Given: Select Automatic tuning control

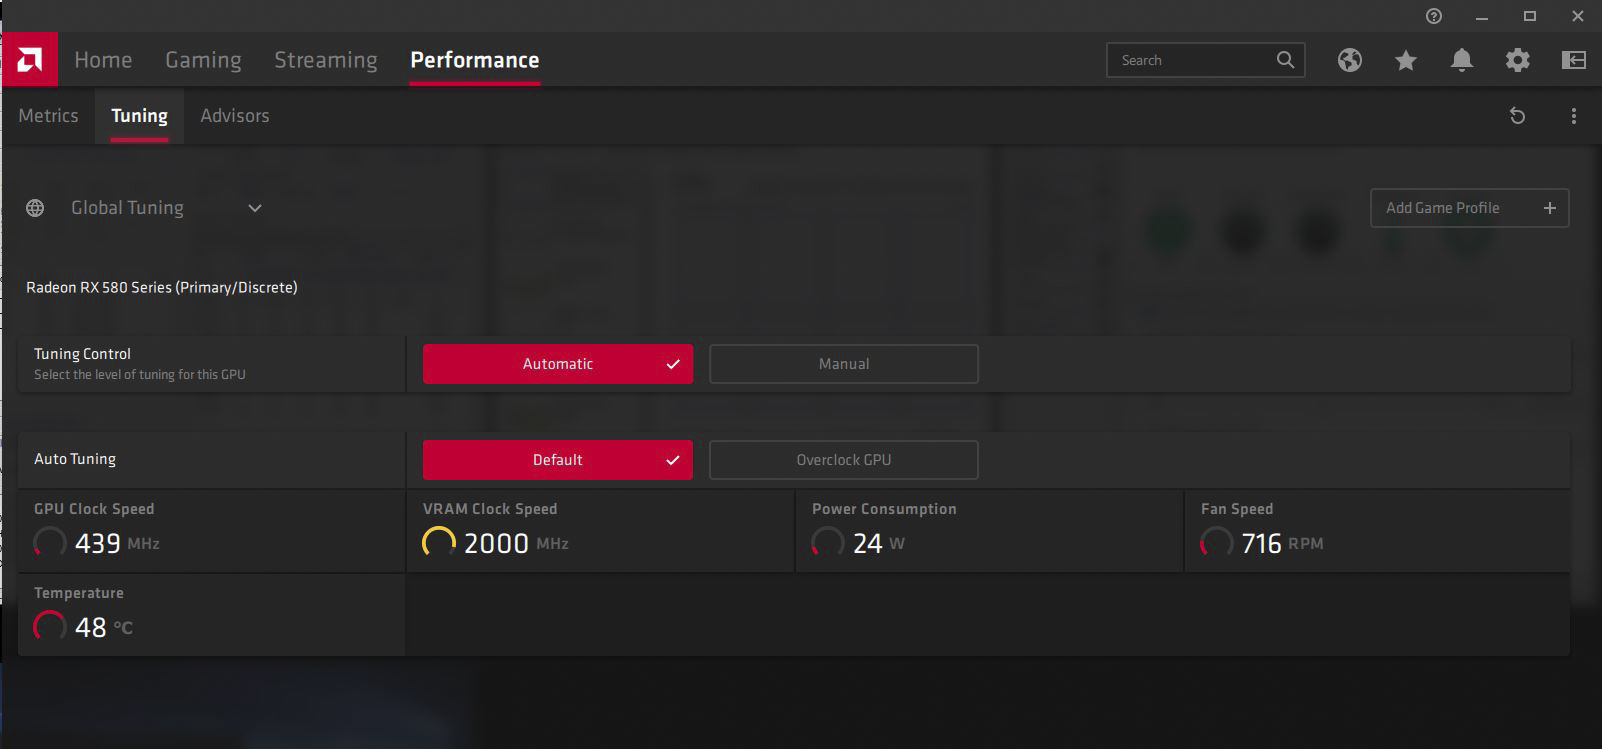Looking at the screenshot, I should pos(558,364).
